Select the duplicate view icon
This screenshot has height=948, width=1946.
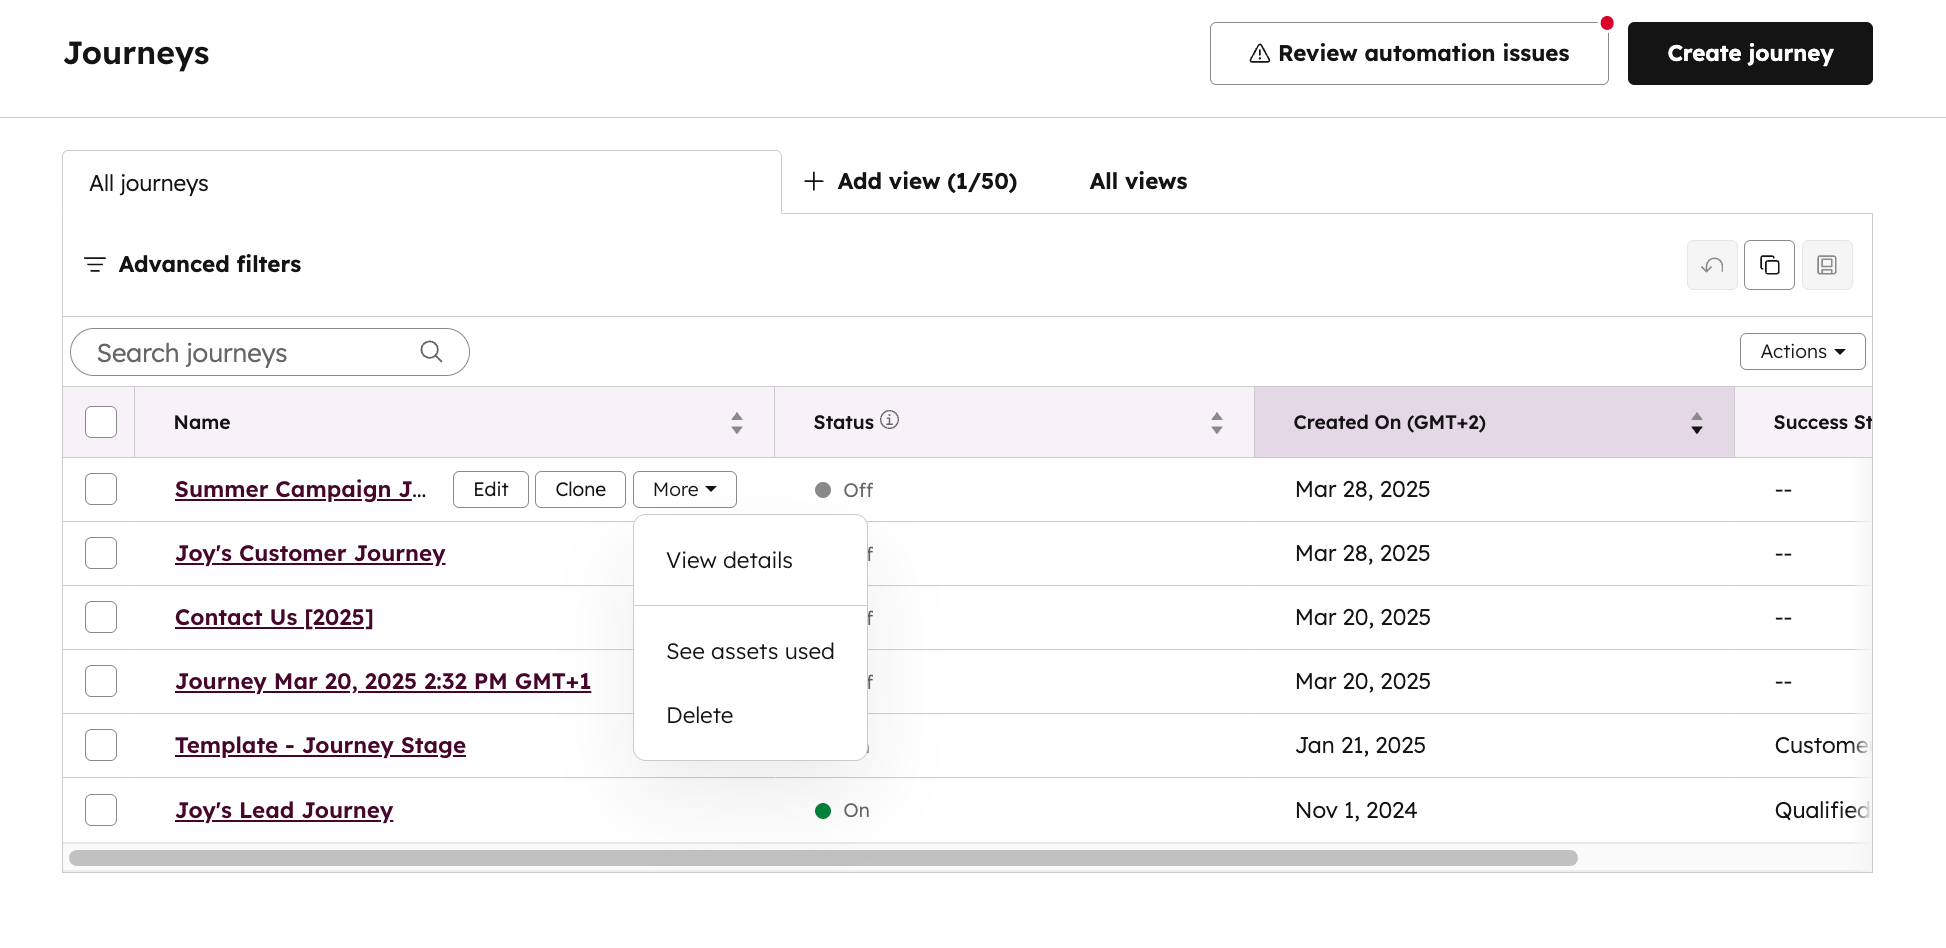coord(1770,265)
